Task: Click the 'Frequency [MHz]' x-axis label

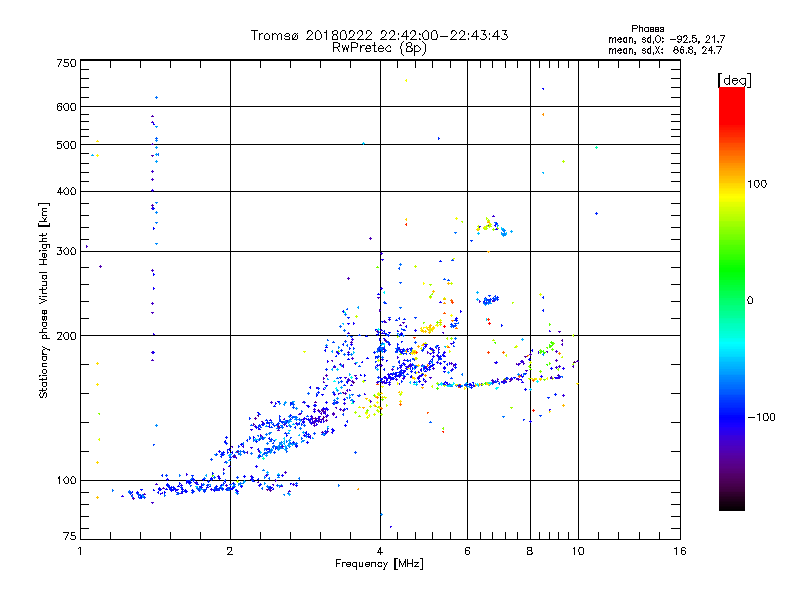Action: point(379,564)
